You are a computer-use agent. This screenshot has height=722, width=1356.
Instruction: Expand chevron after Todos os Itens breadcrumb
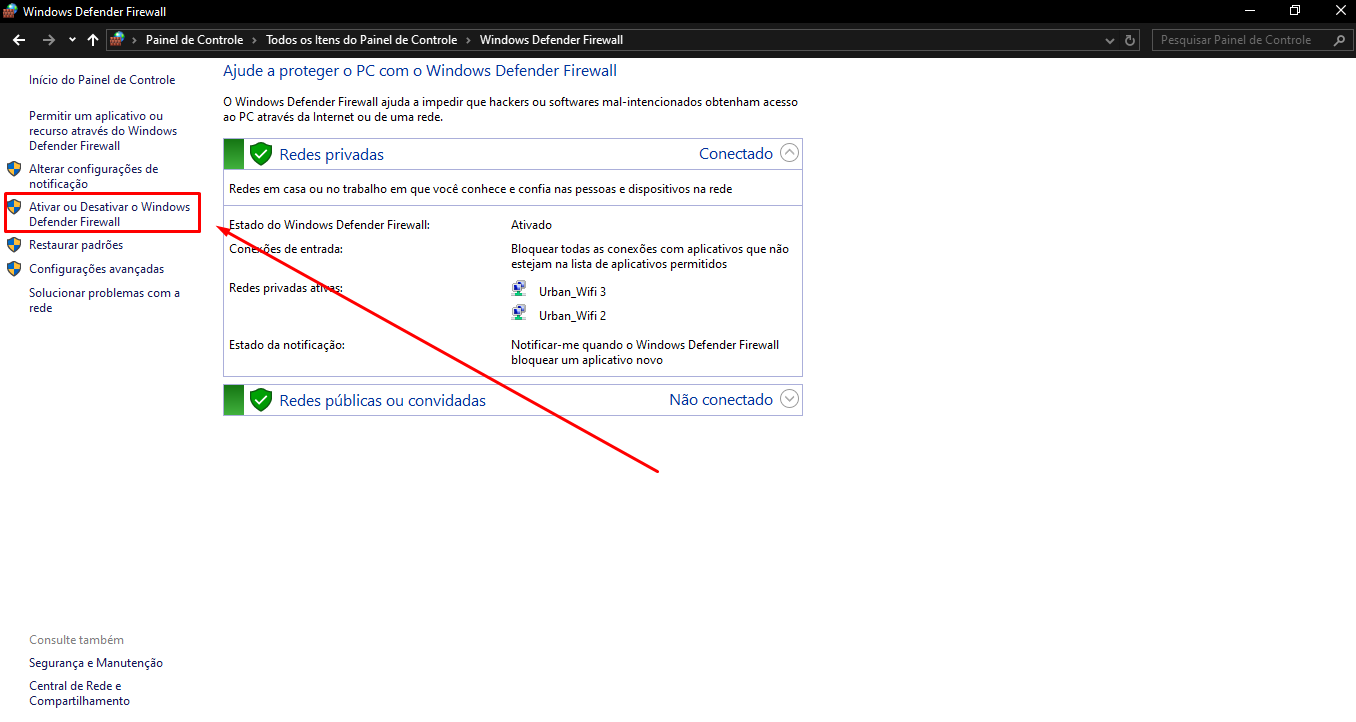pyautogui.click(x=468, y=40)
